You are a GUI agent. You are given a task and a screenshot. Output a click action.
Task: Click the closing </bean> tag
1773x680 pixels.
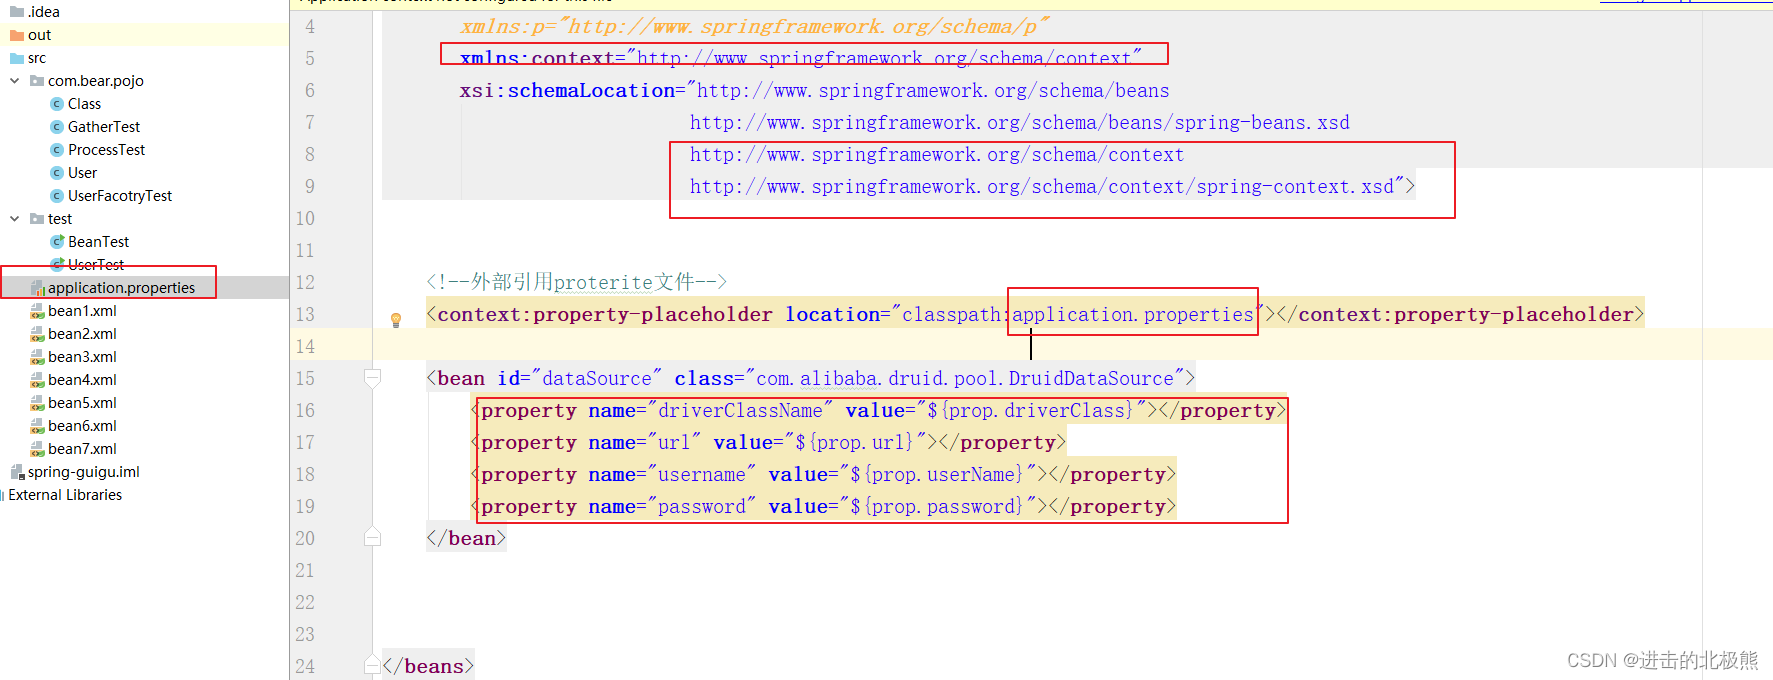point(466,538)
